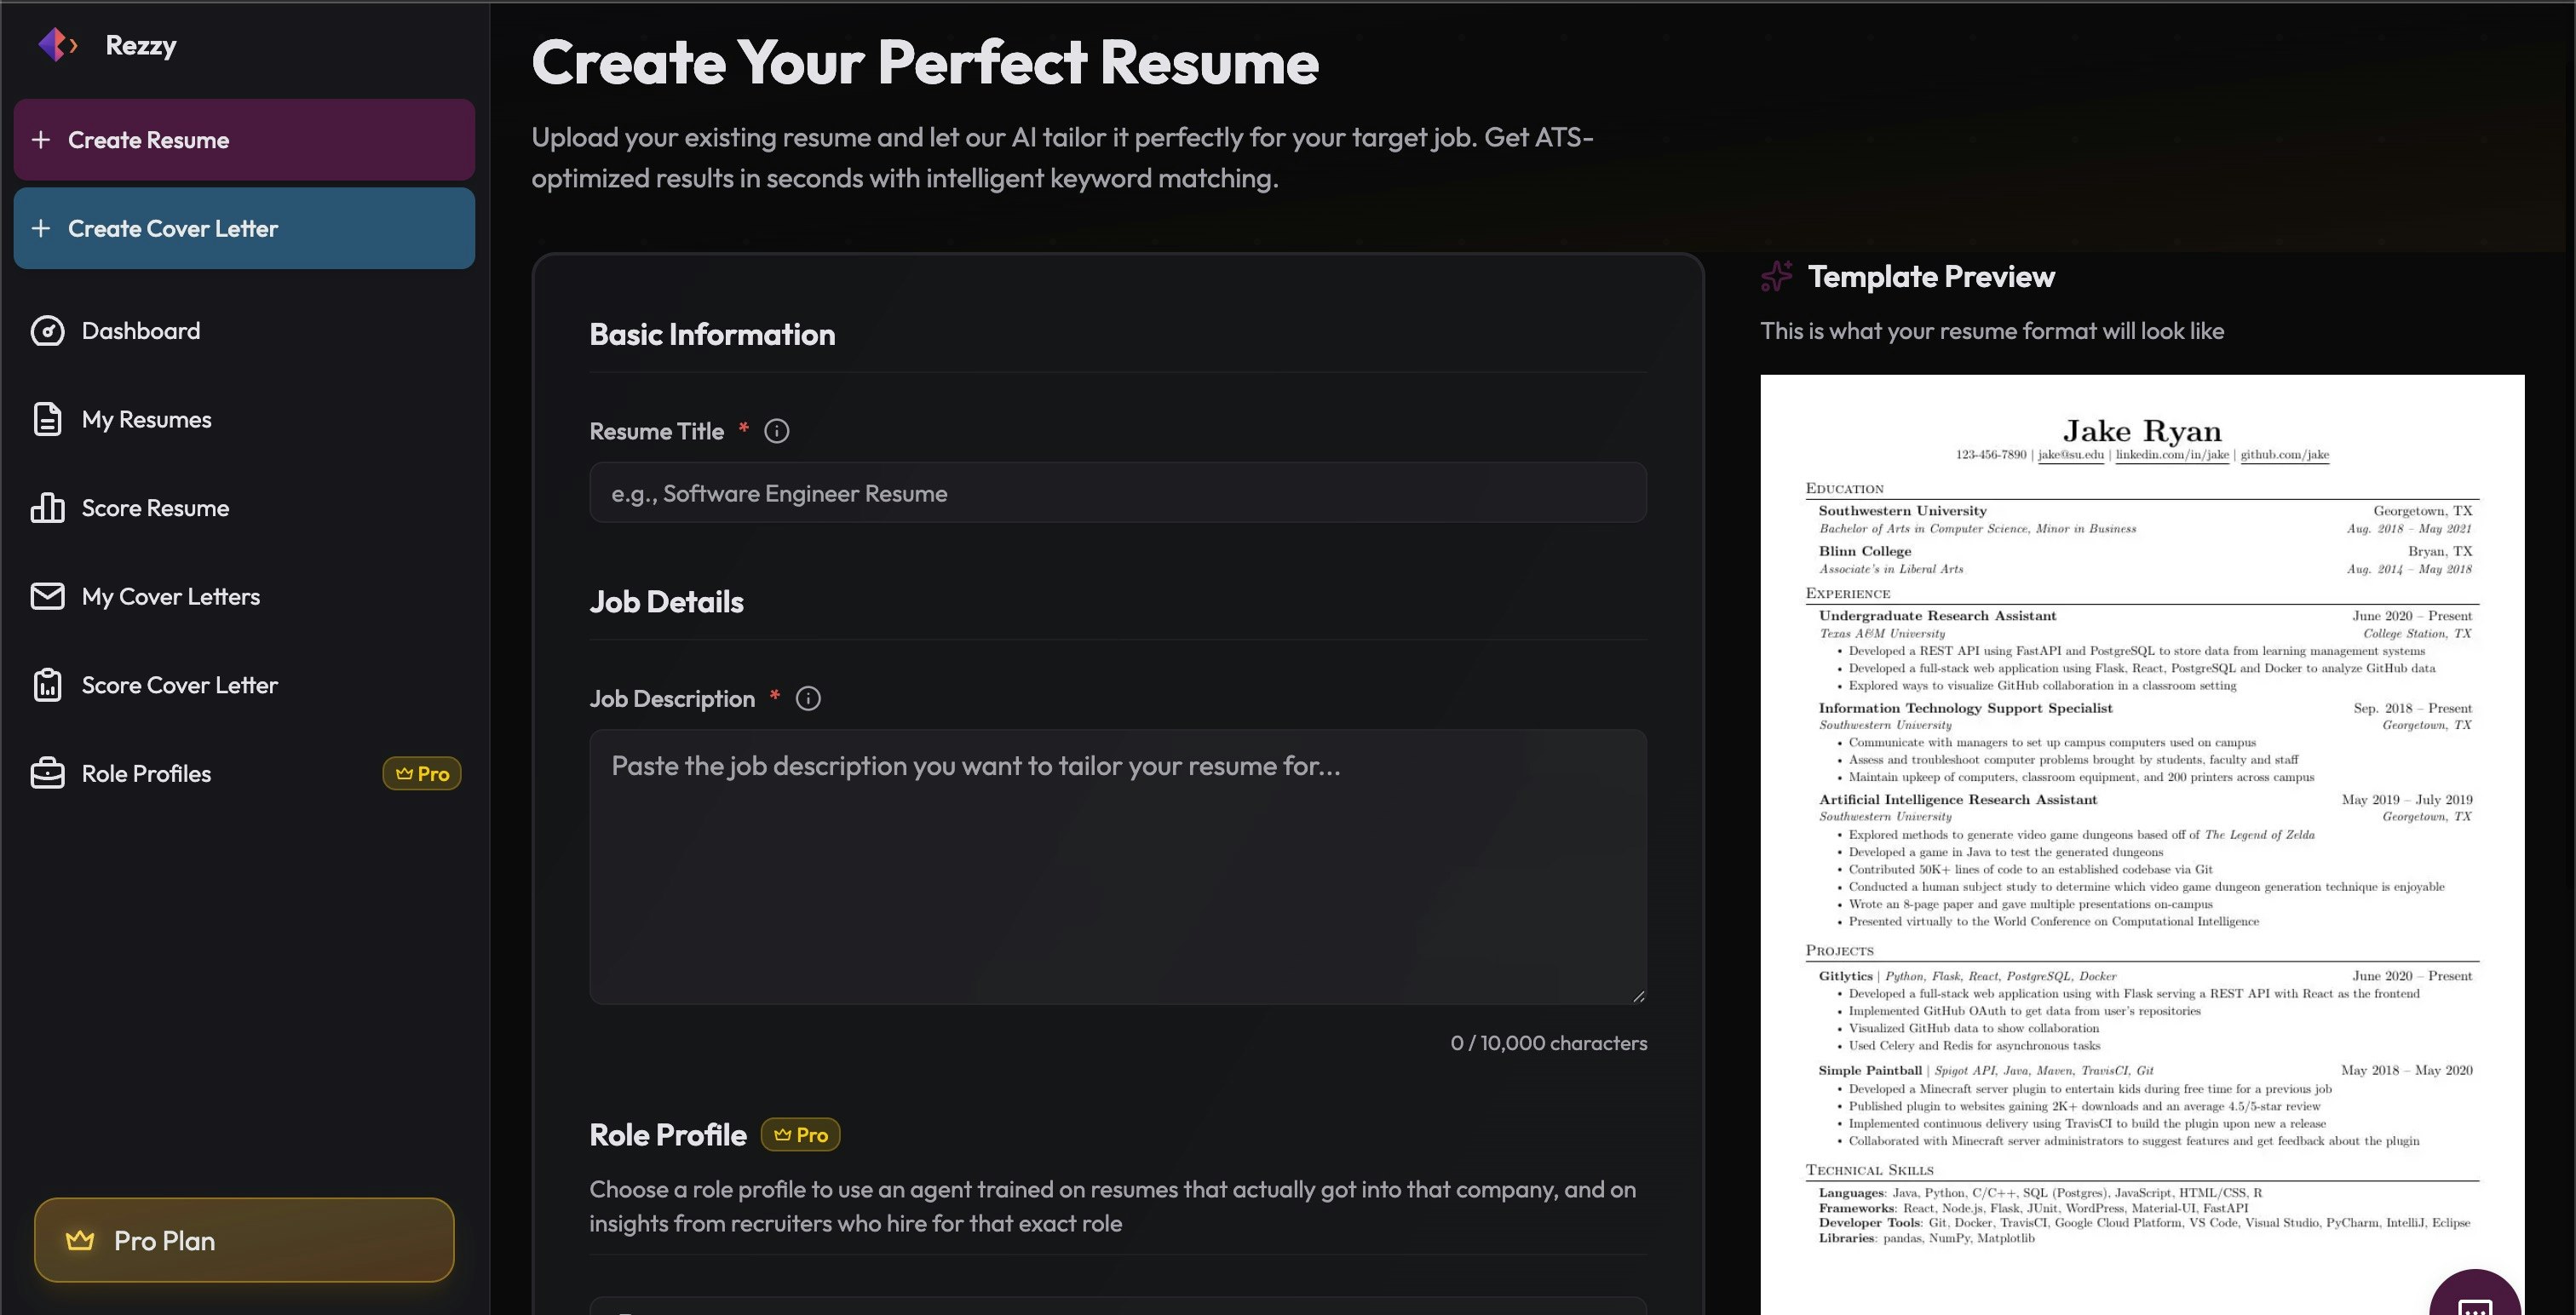Select the My Resumes document icon
The width and height of the screenshot is (2576, 1315).
[48, 419]
